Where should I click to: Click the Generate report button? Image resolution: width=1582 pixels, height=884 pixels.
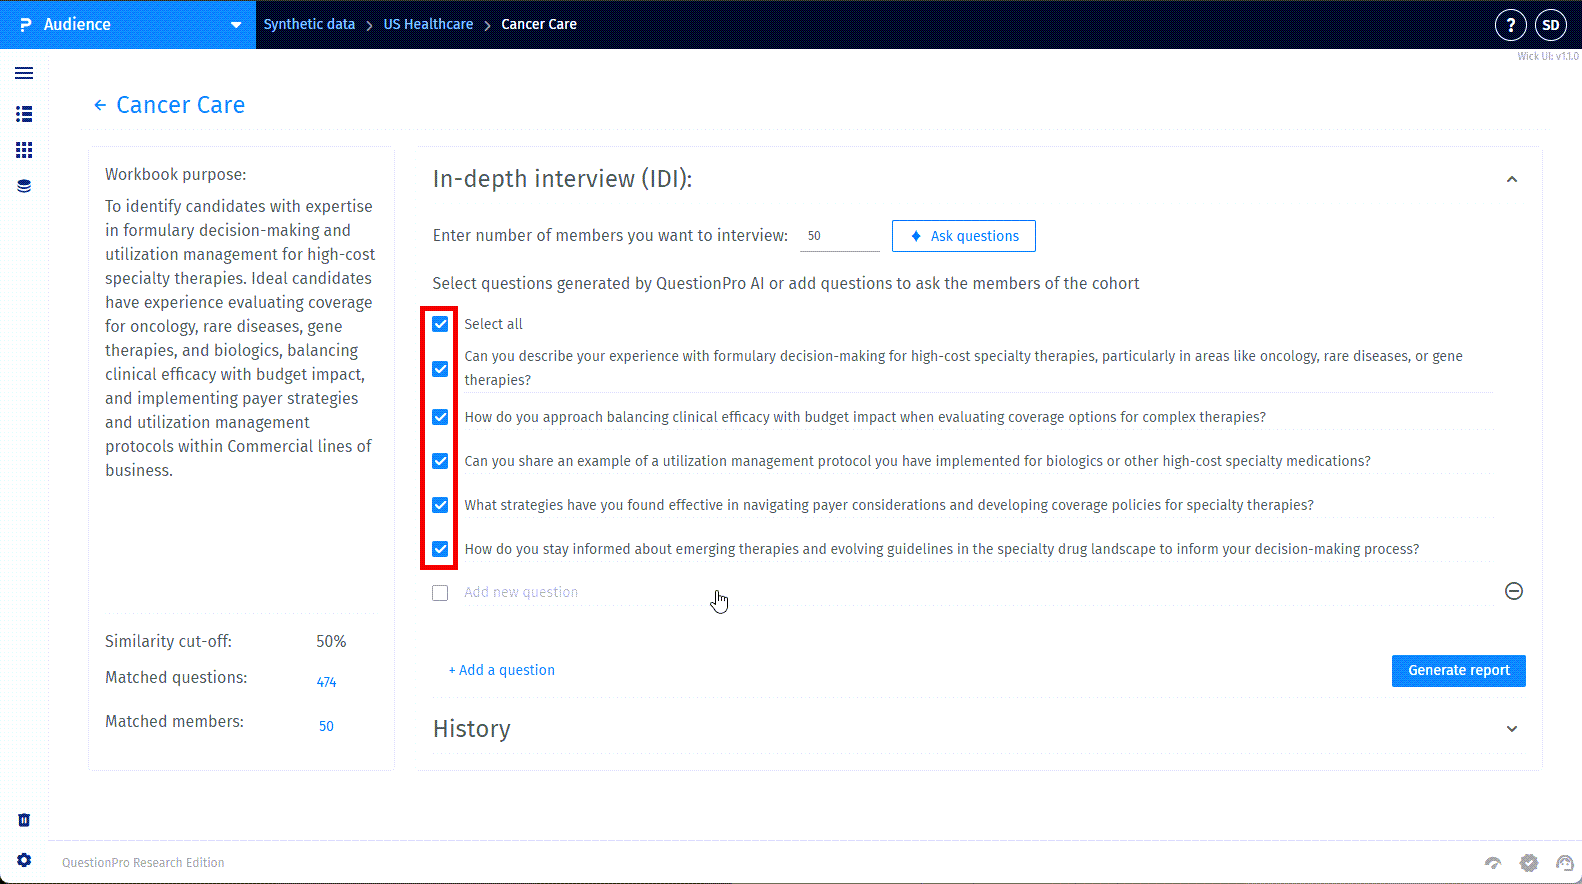[x=1459, y=671]
